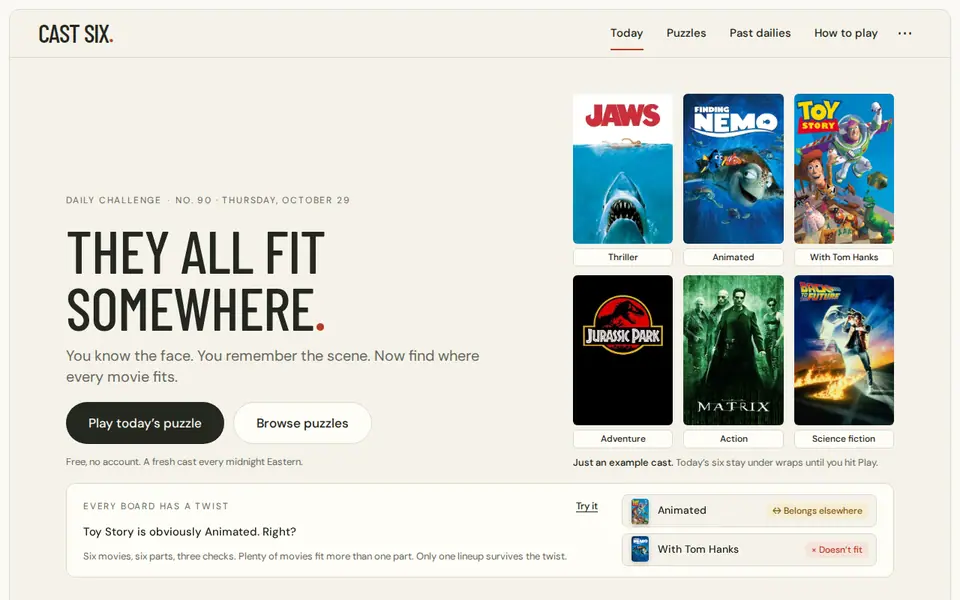Go to Past dailies

point(760,33)
